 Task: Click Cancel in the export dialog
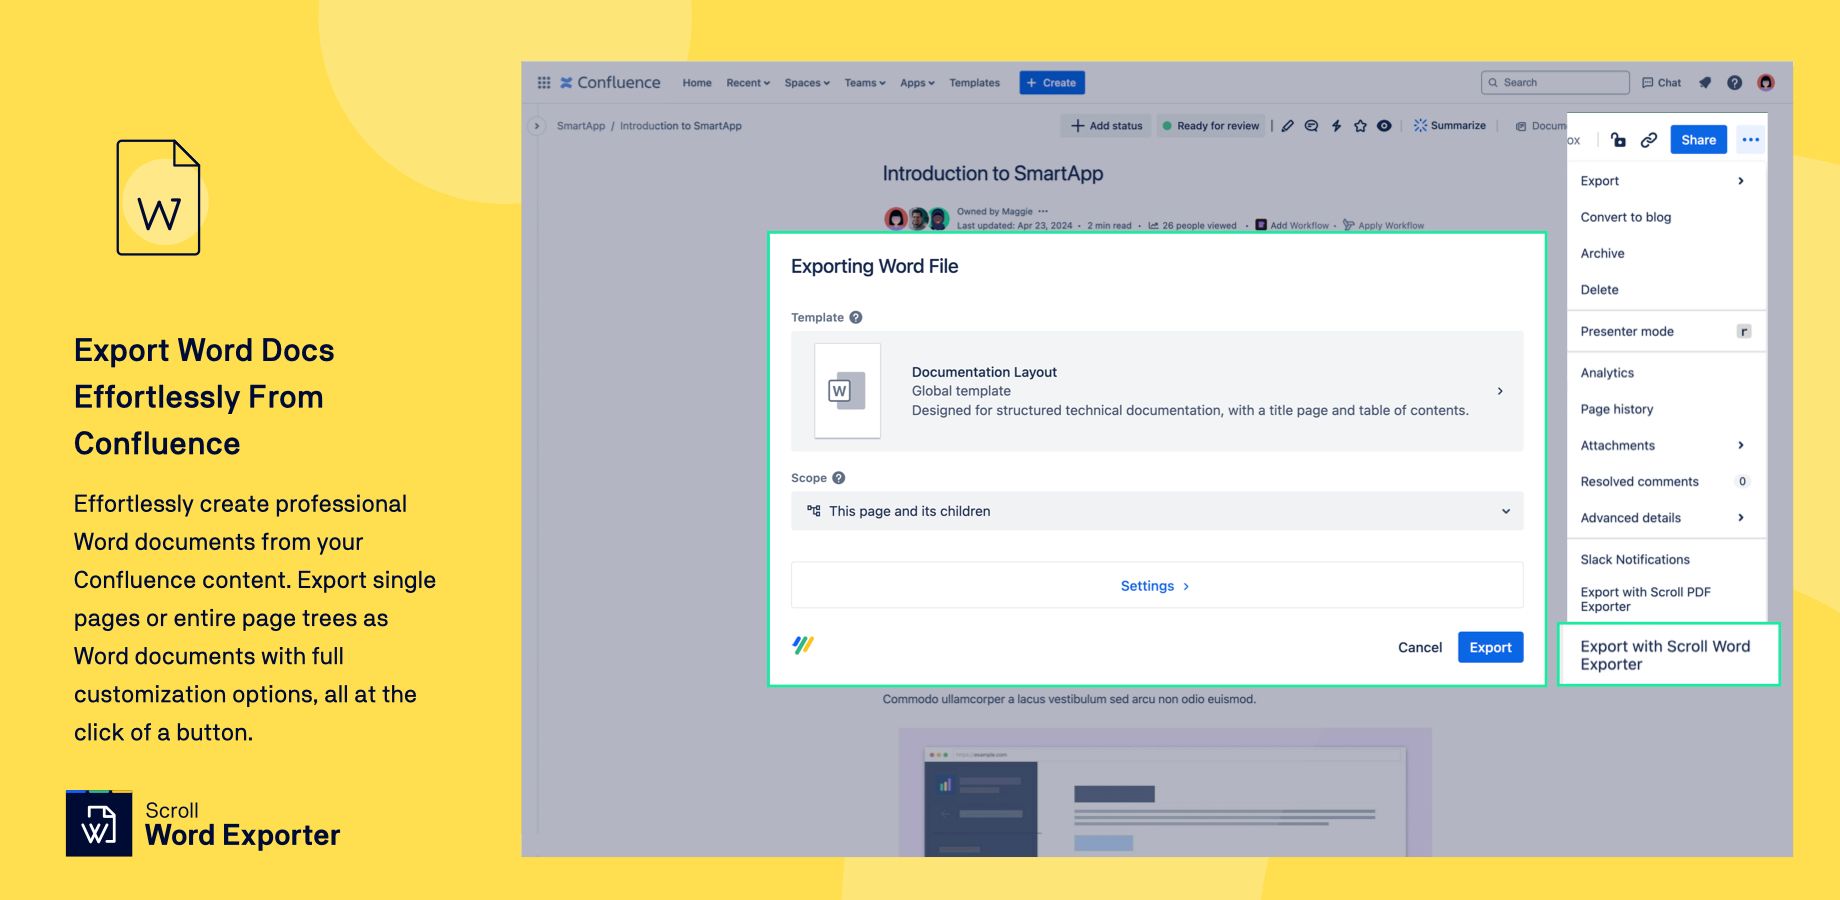(1420, 648)
